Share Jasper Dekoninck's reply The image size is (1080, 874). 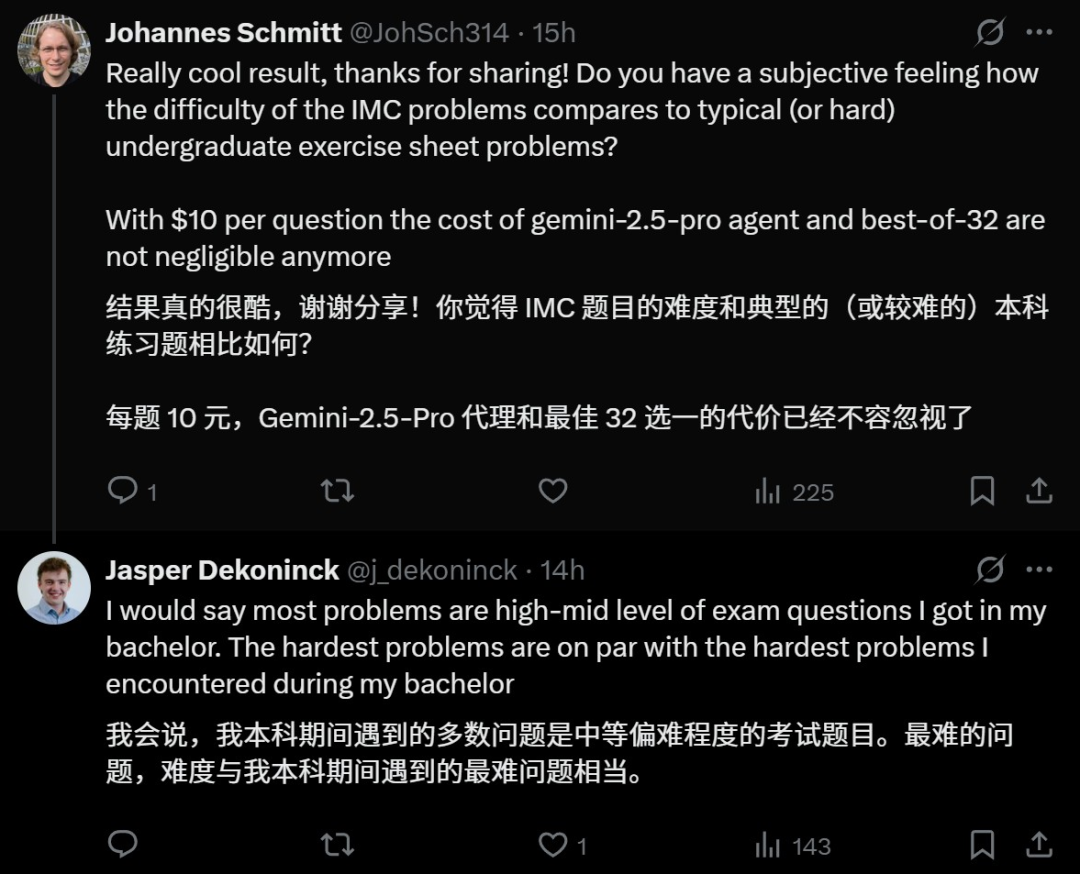1039,845
